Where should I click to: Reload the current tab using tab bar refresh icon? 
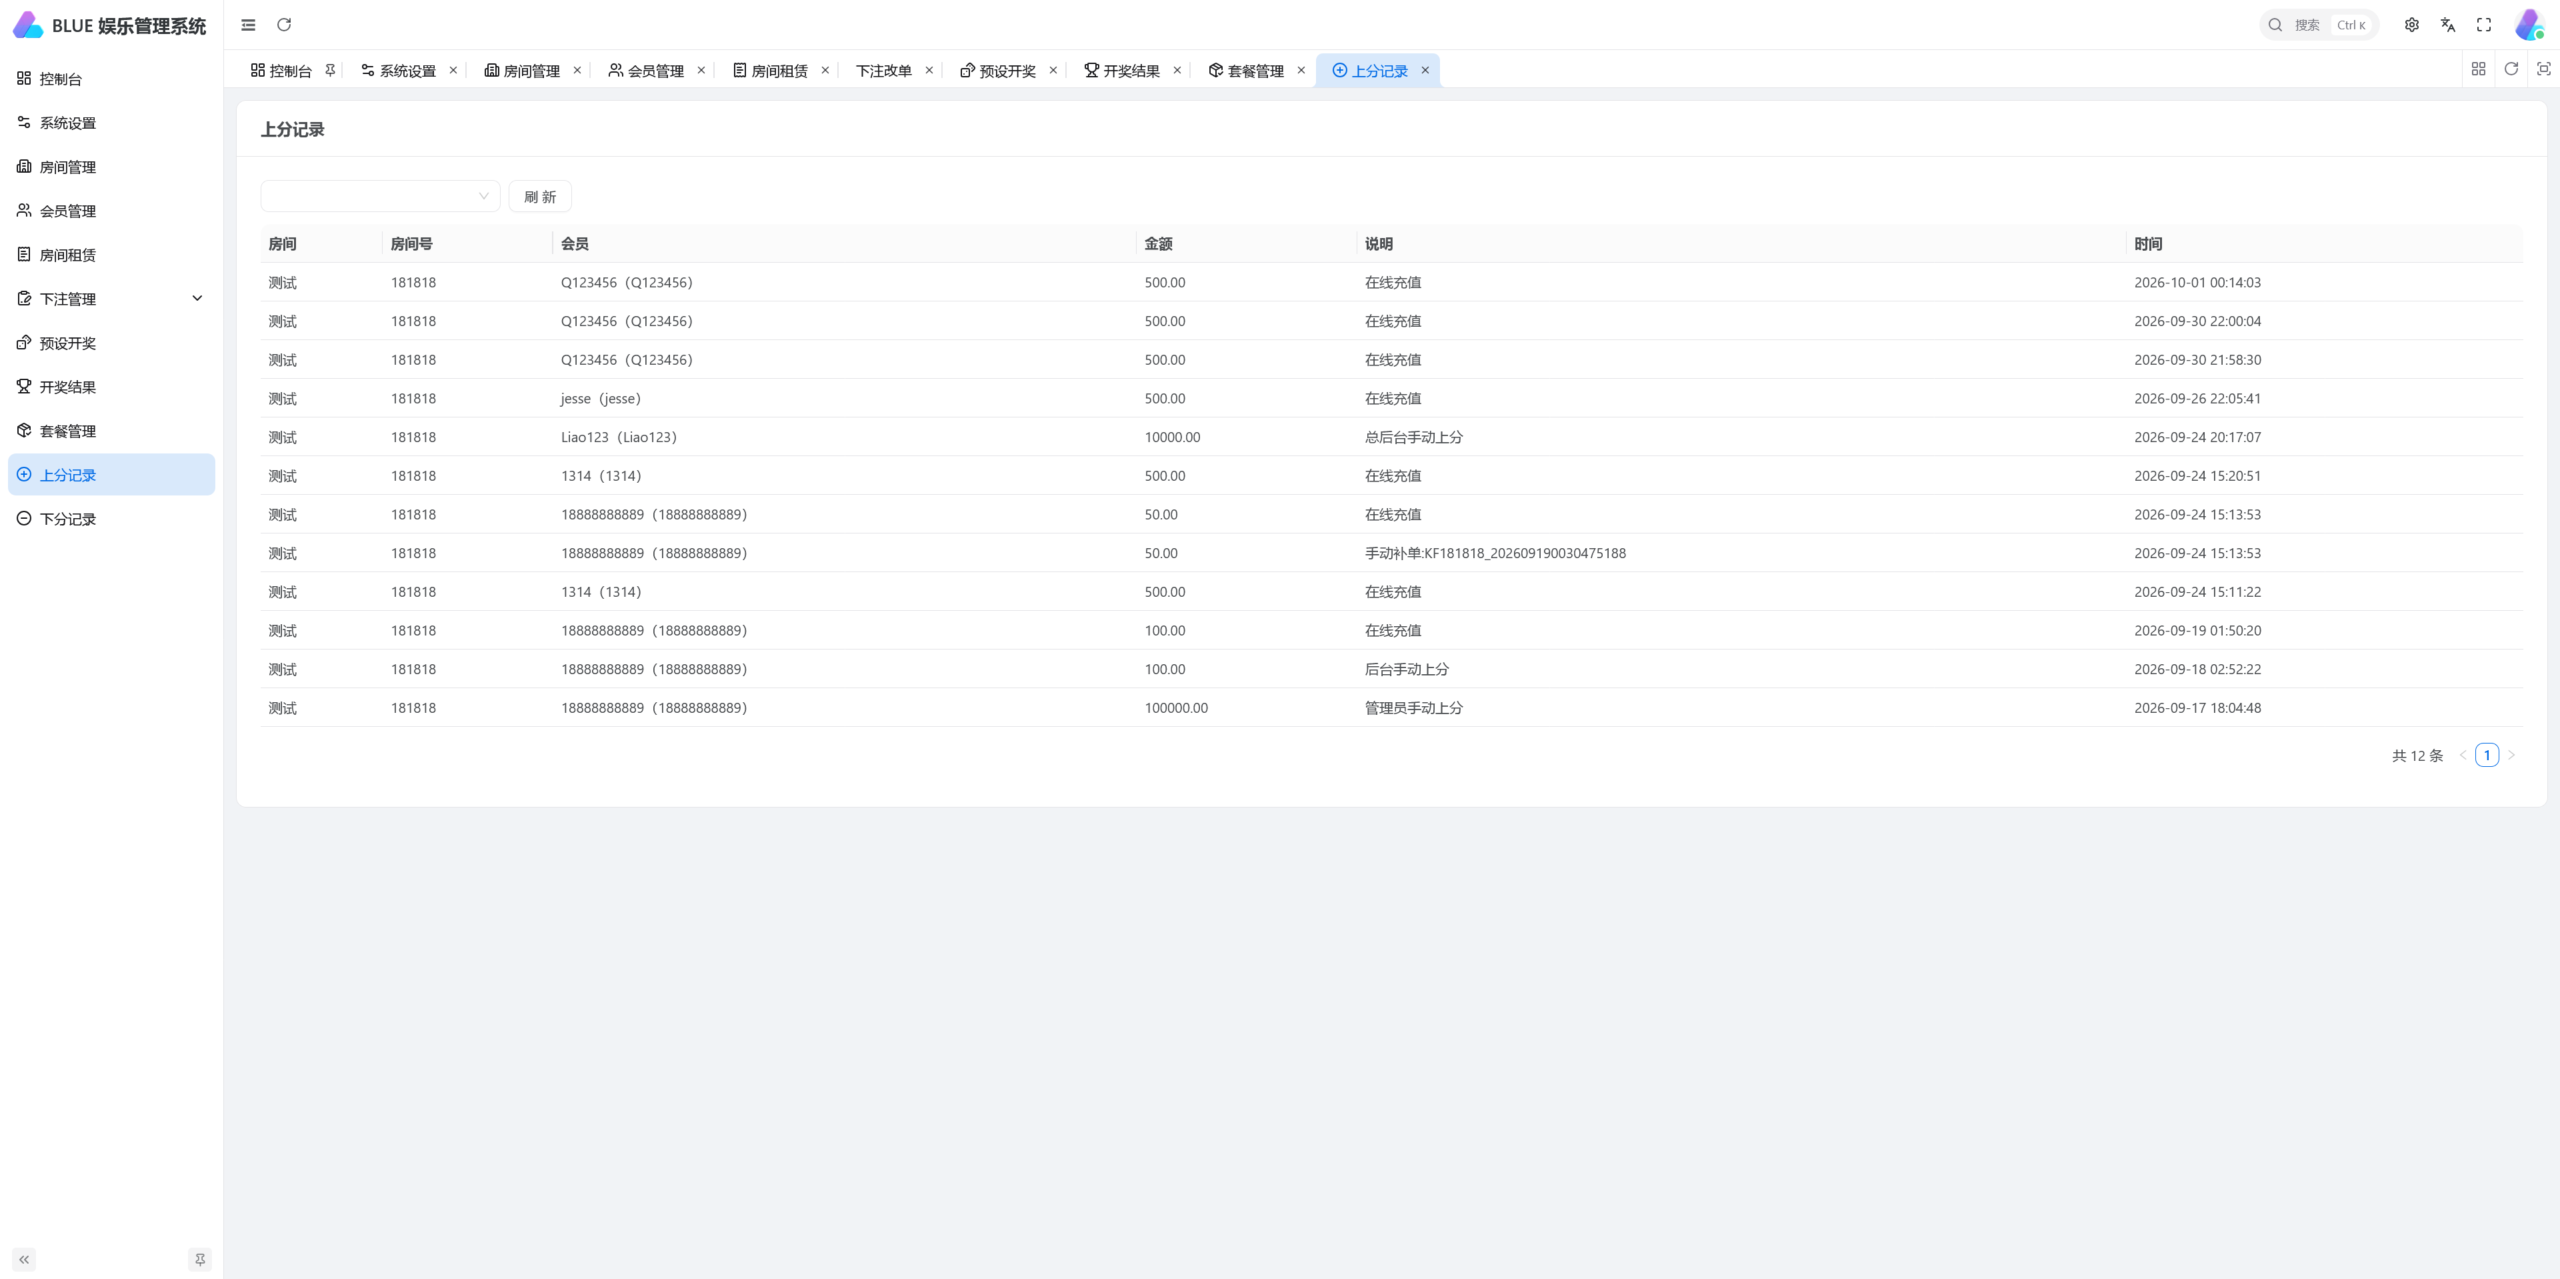[x=2511, y=69]
